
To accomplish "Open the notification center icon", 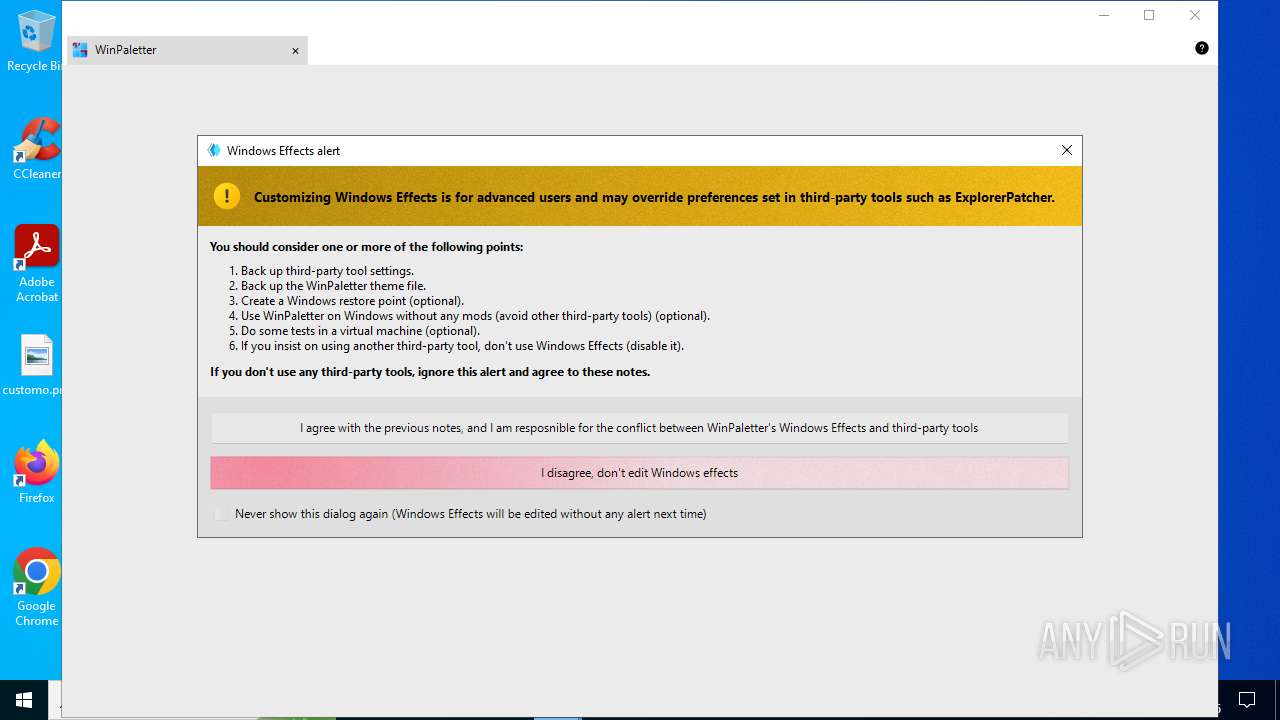I will pos(1247,700).
